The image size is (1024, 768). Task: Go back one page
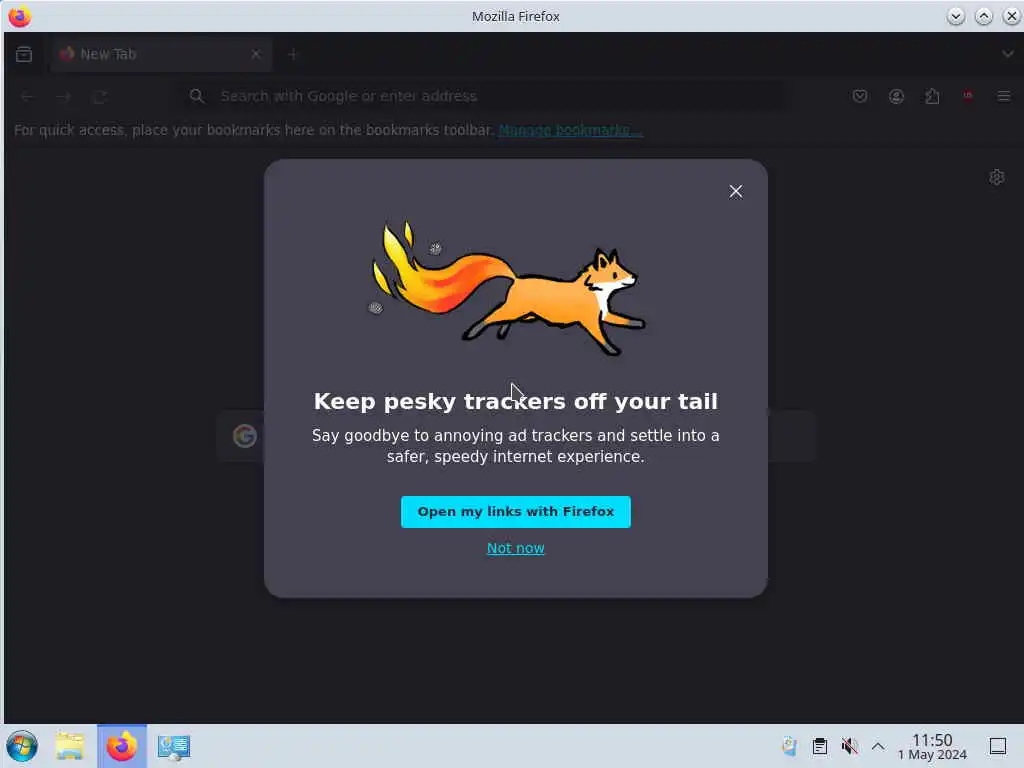click(x=27, y=97)
